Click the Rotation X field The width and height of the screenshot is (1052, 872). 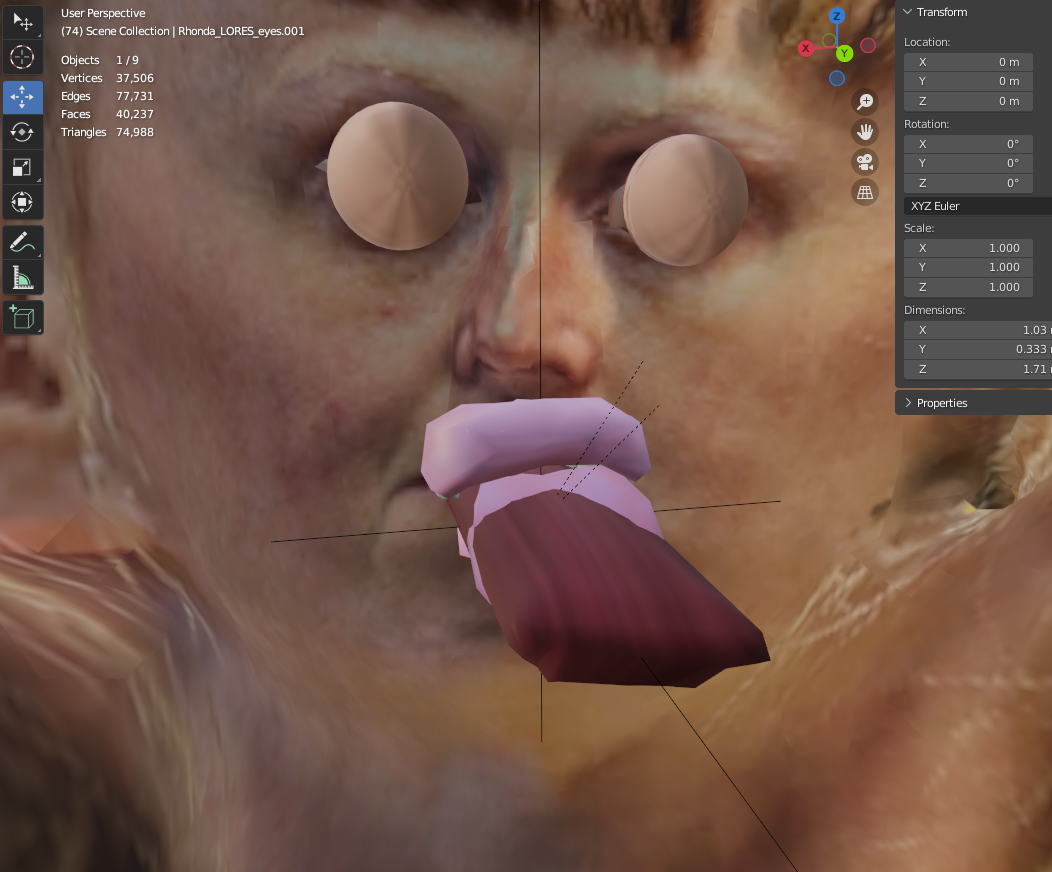click(x=968, y=144)
